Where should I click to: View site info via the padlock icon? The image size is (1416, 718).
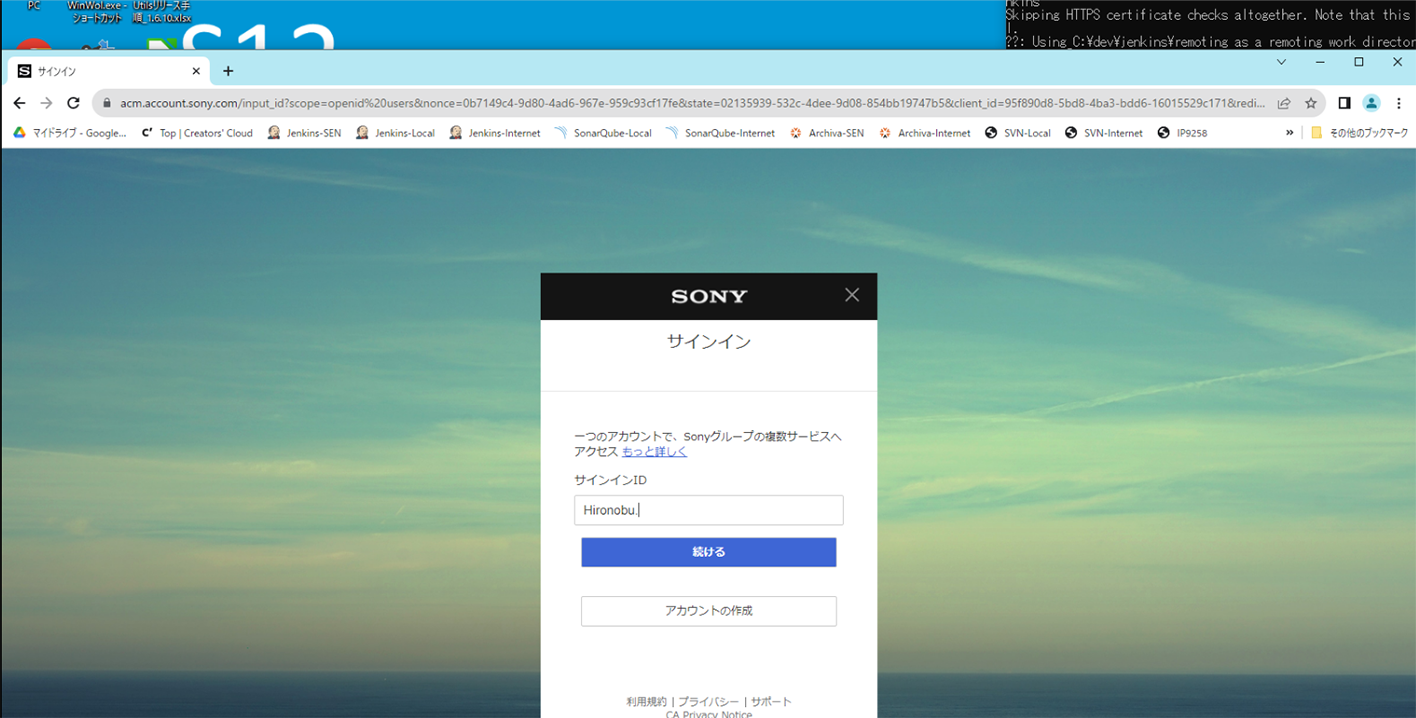coord(107,103)
